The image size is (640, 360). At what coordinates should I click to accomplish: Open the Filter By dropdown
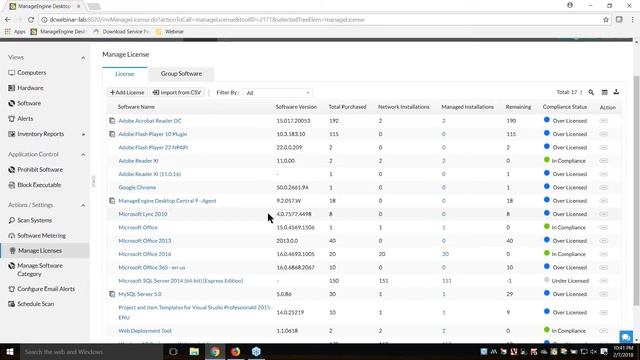[278, 93]
